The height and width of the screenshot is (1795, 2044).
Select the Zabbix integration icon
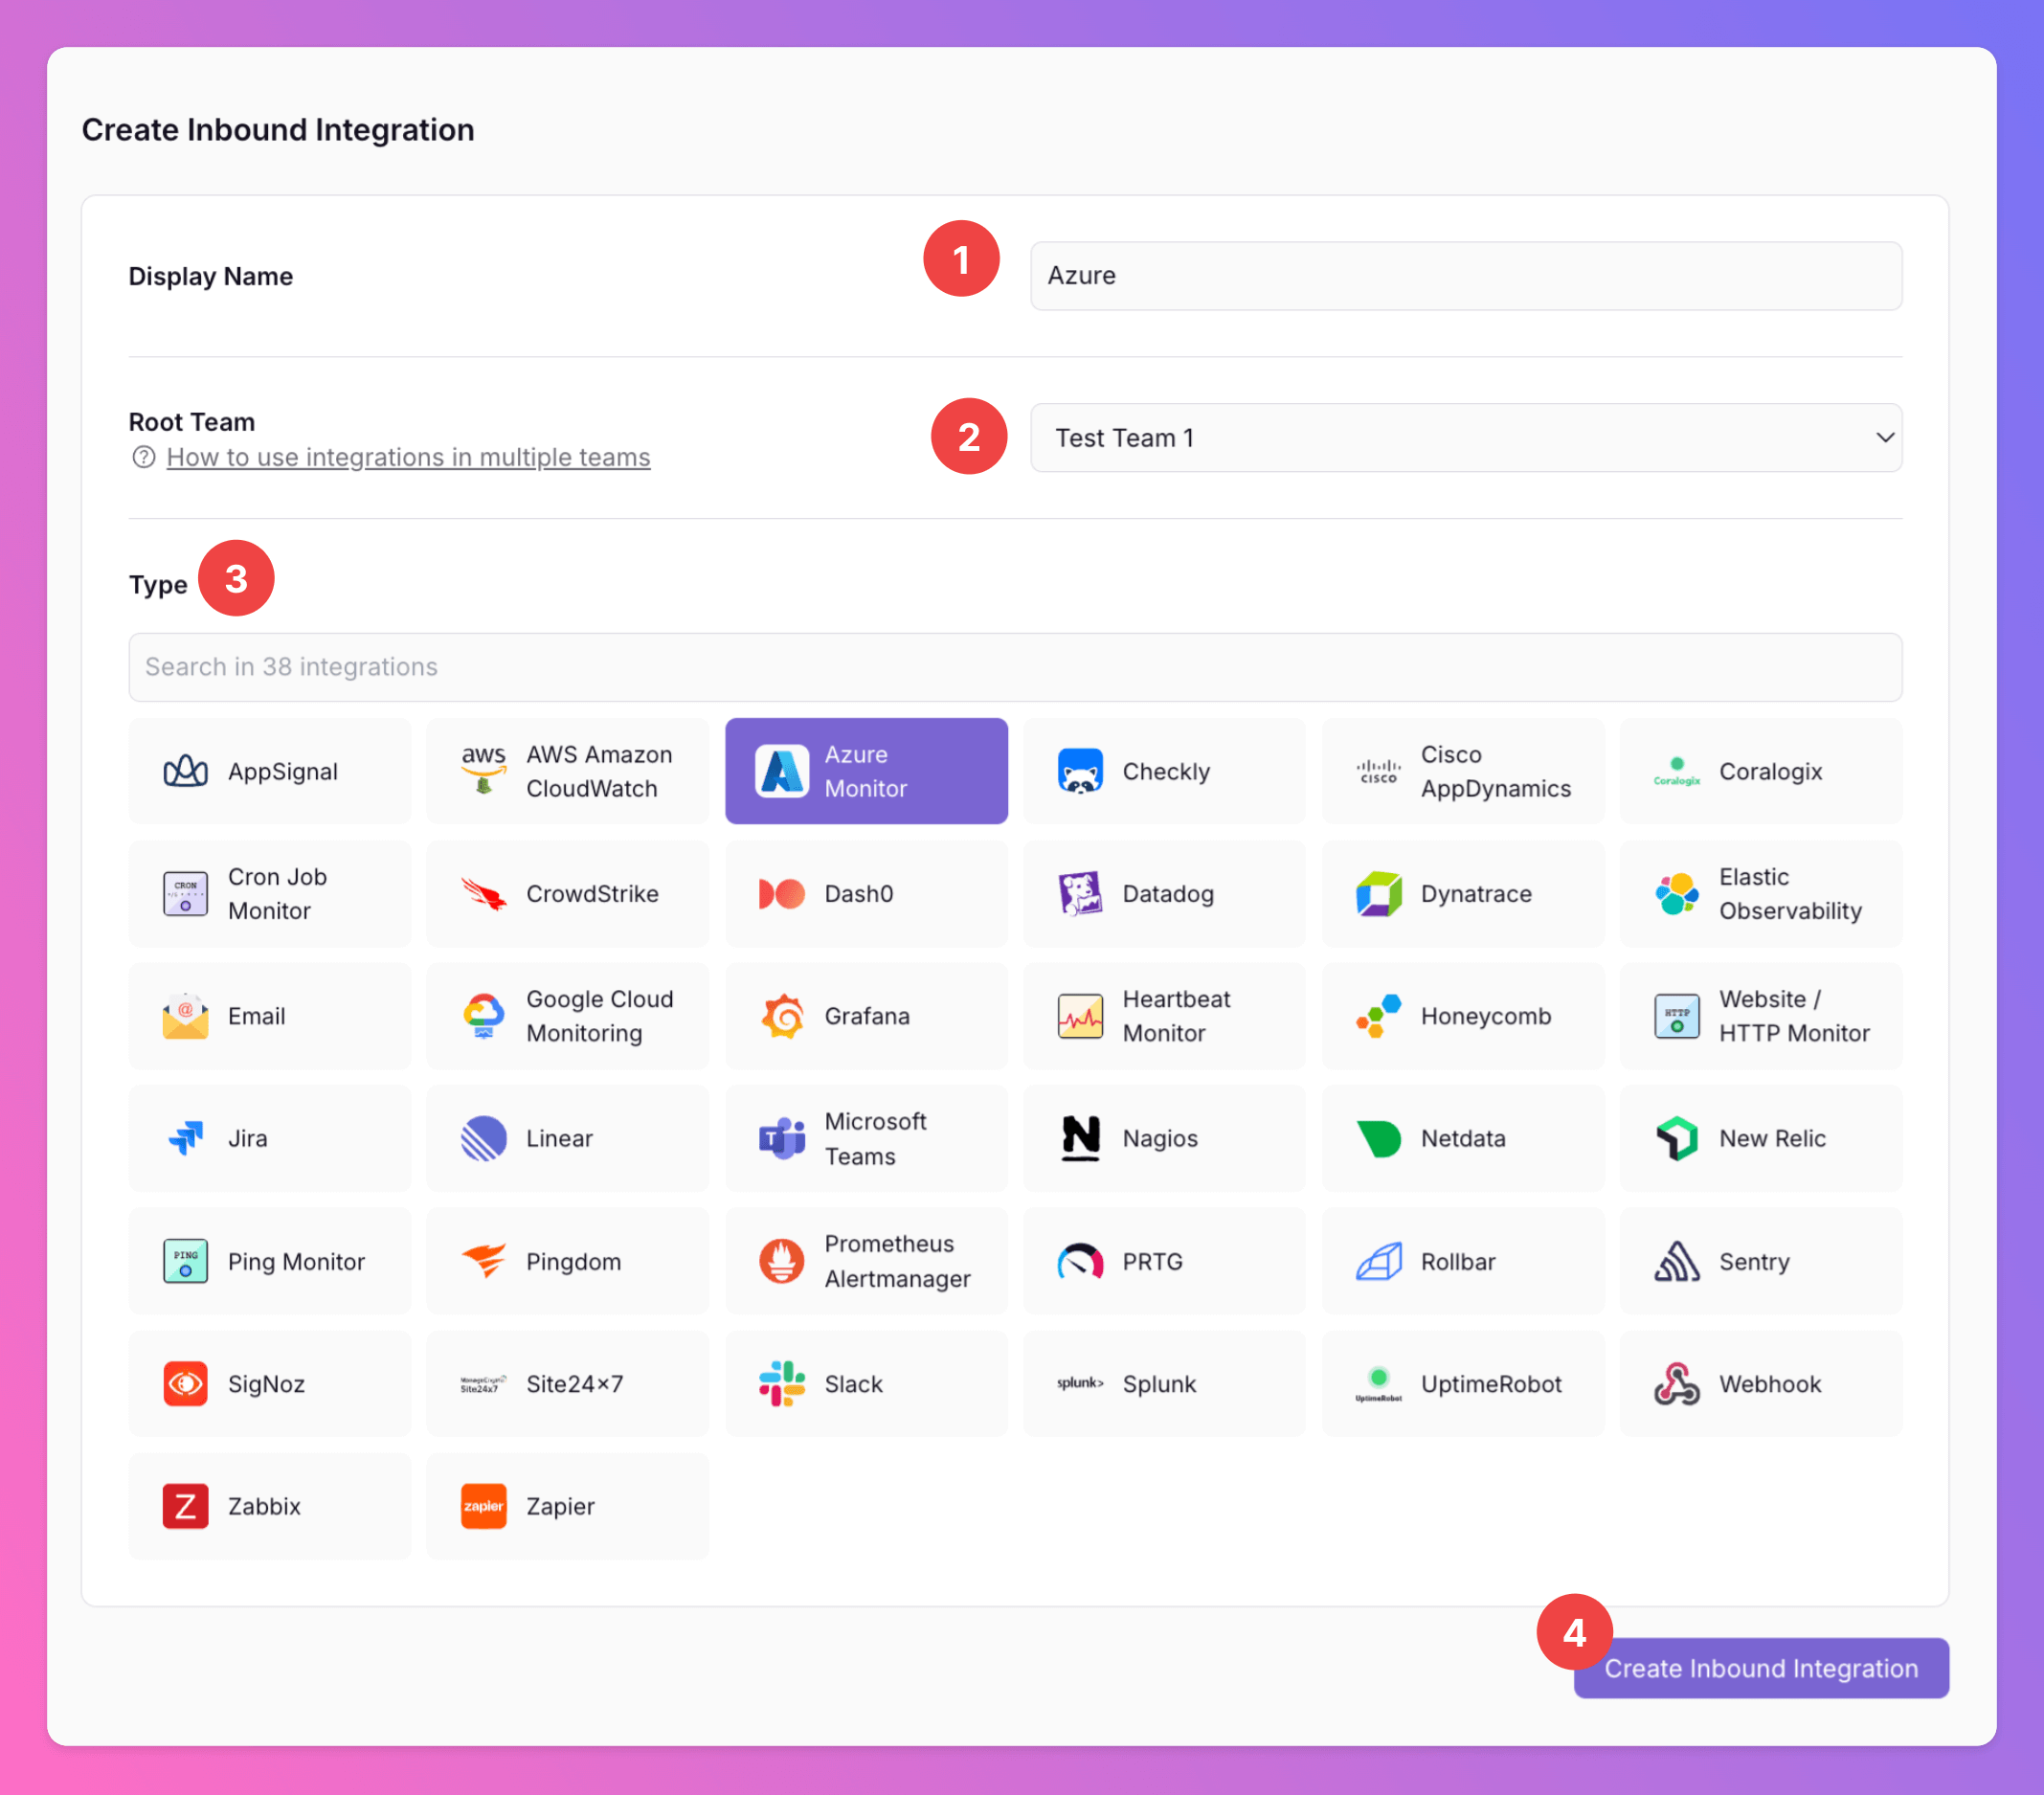[186, 1506]
